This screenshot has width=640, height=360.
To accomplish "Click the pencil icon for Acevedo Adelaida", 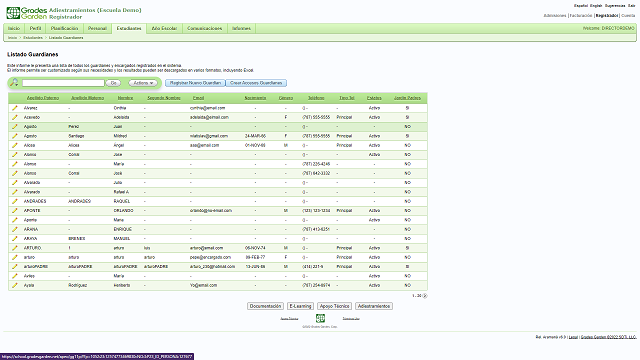I will (15, 118).
